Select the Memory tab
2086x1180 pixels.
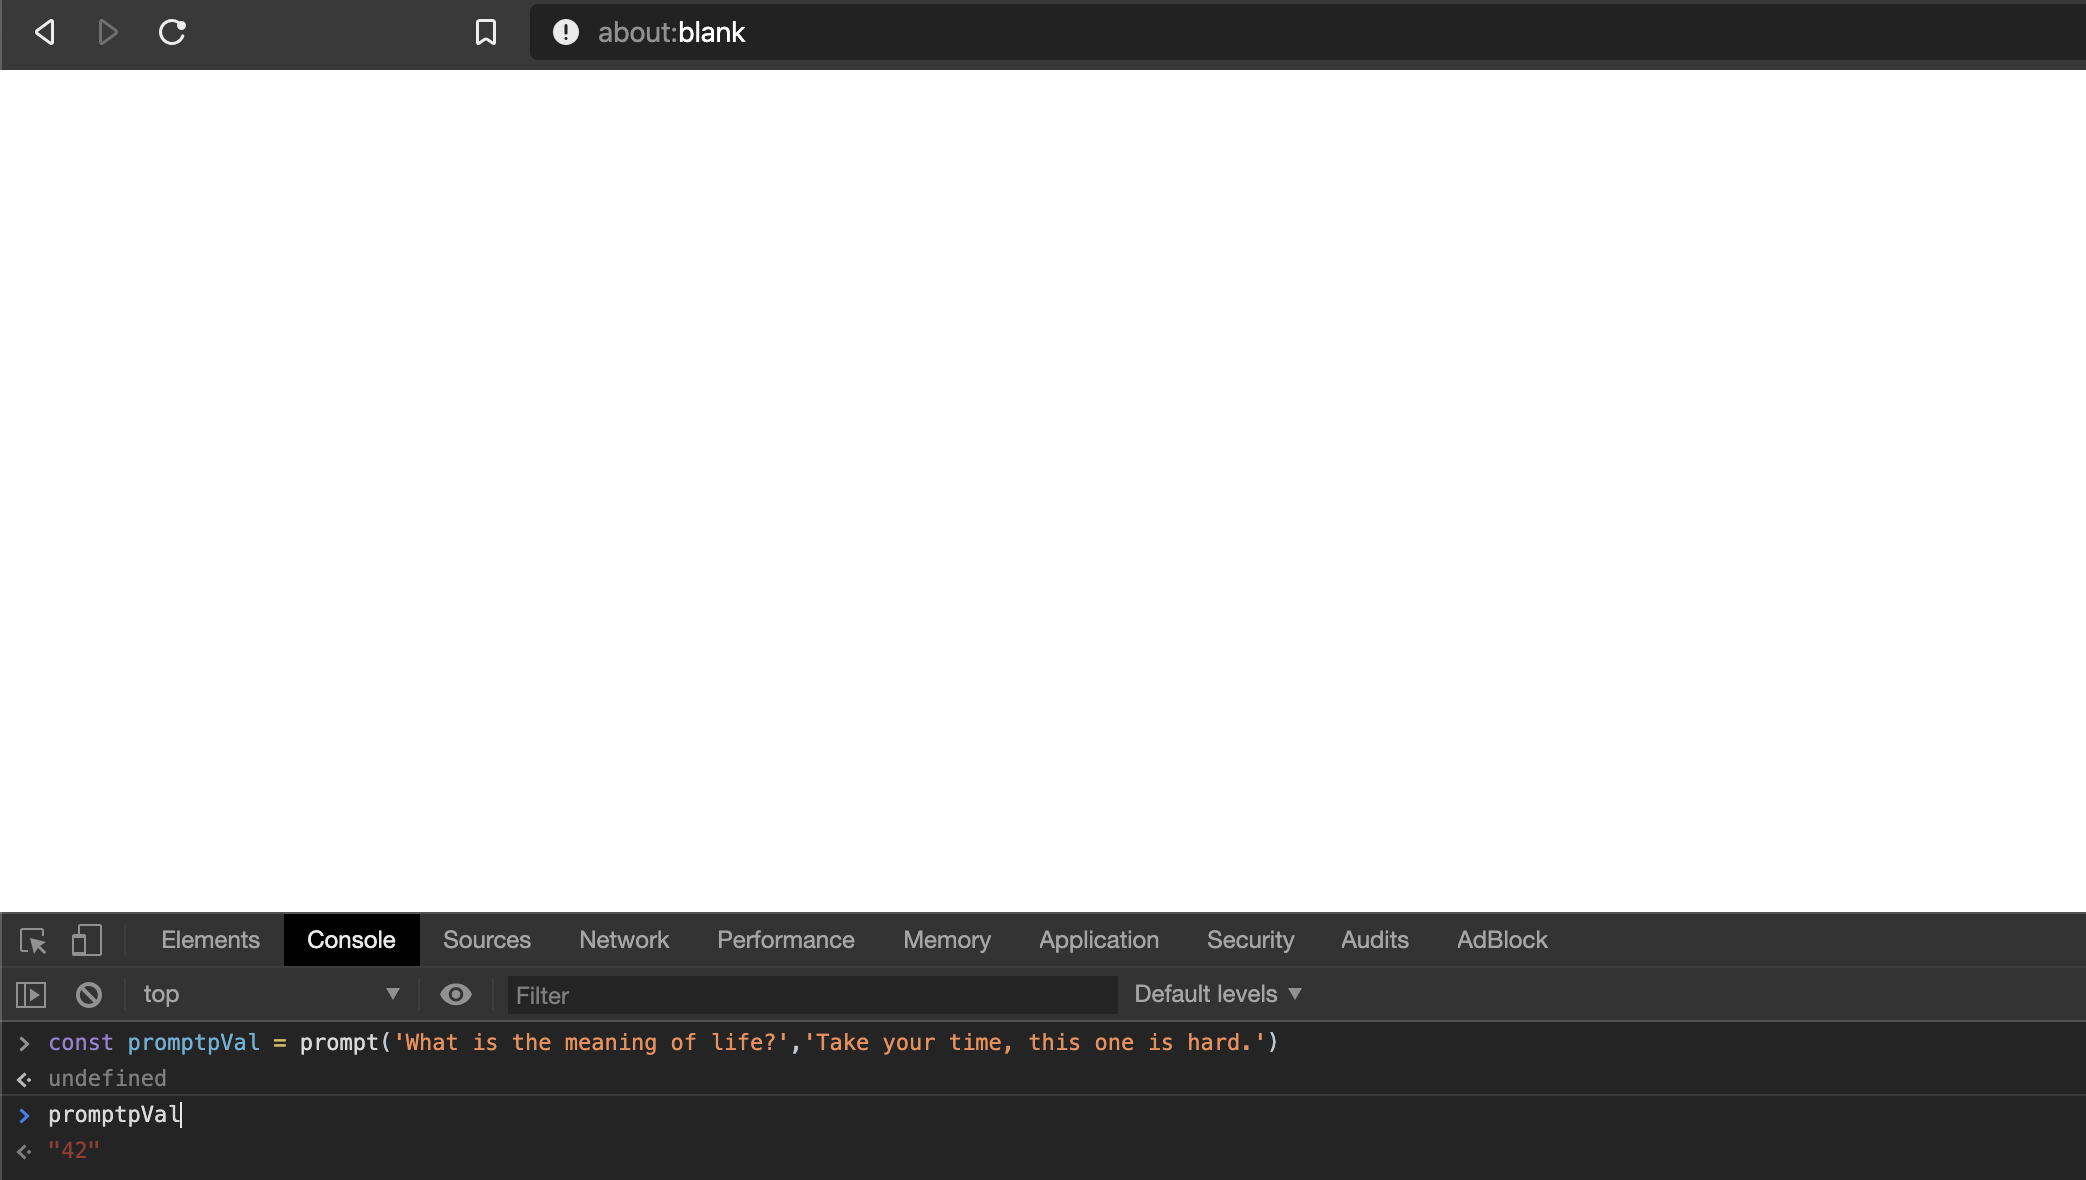tap(946, 940)
